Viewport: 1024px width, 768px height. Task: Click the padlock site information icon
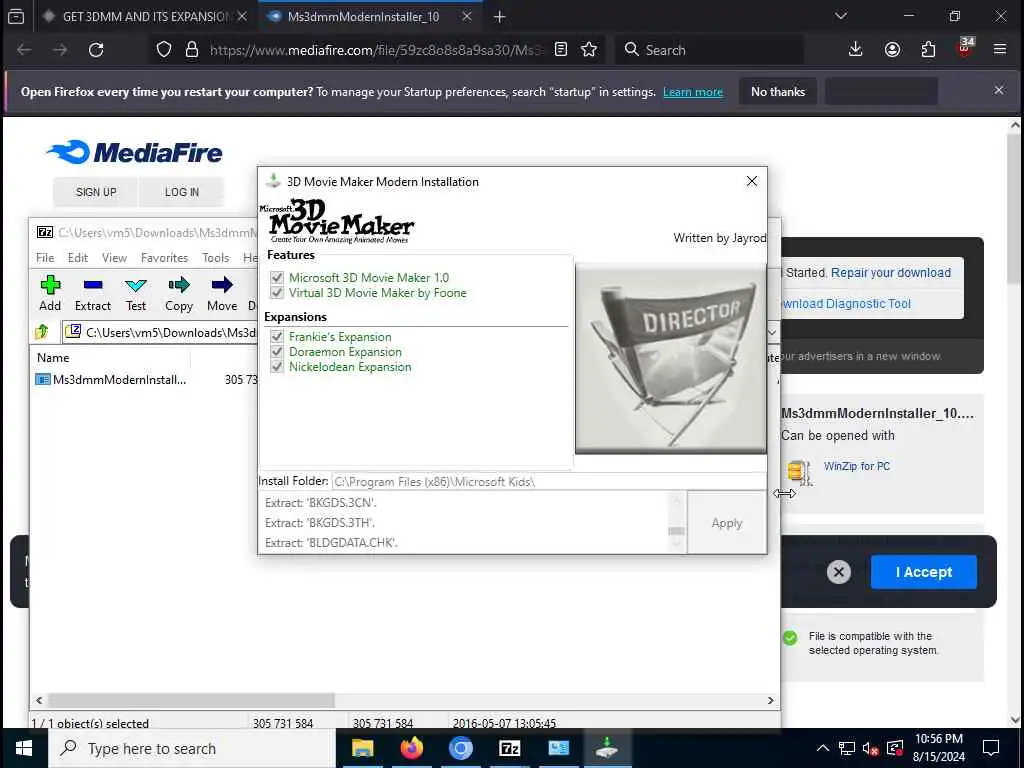click(191, 50)
